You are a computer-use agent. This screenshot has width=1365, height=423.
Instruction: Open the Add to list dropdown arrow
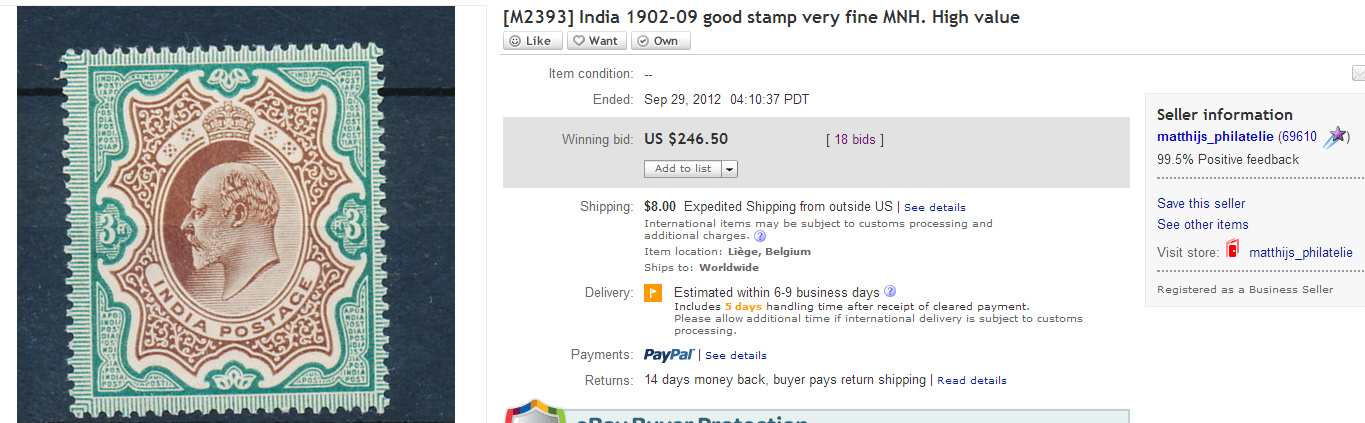pos(729,169)
